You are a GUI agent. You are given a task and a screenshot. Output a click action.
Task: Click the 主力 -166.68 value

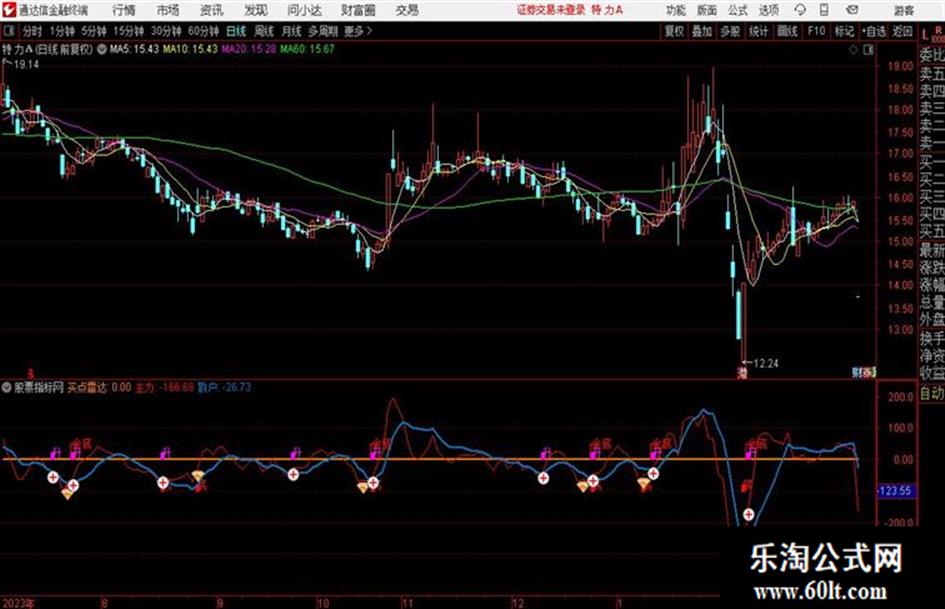(164, 387)
